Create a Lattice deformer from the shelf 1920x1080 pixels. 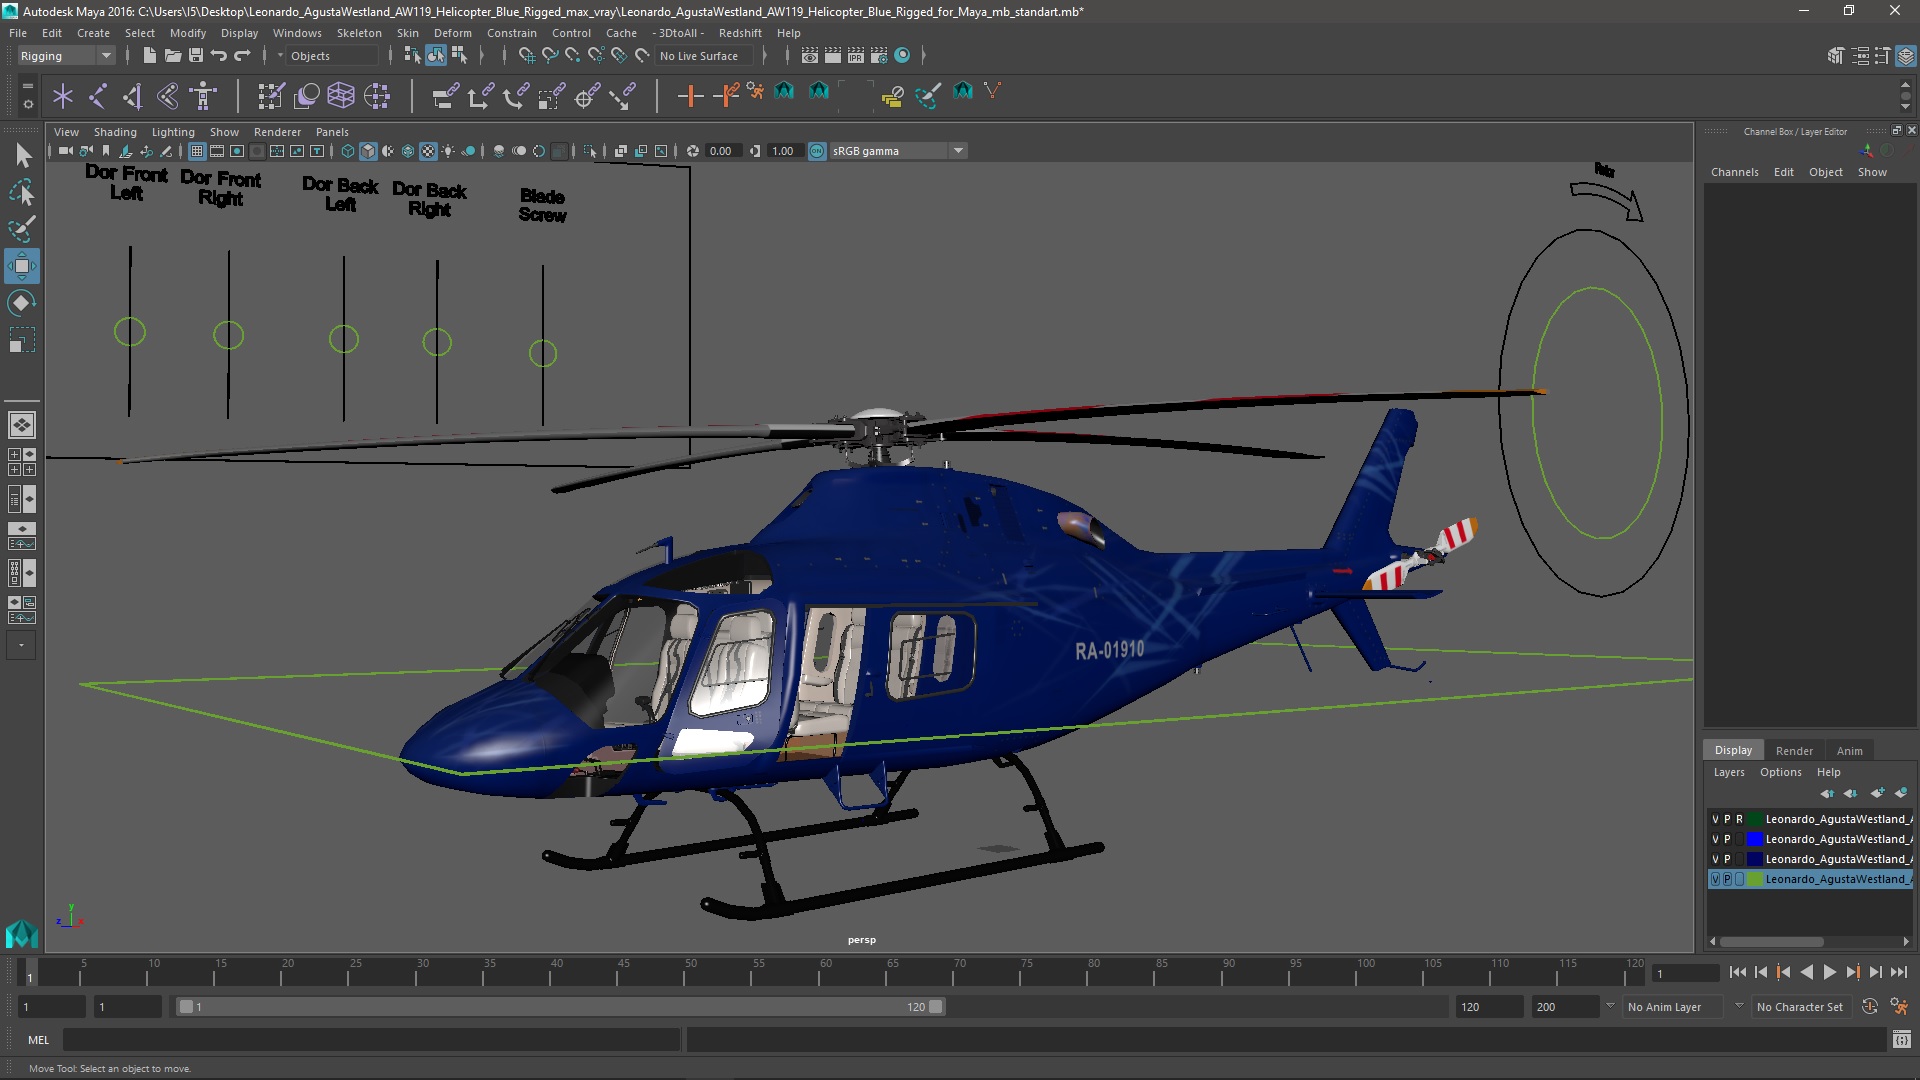341,96
